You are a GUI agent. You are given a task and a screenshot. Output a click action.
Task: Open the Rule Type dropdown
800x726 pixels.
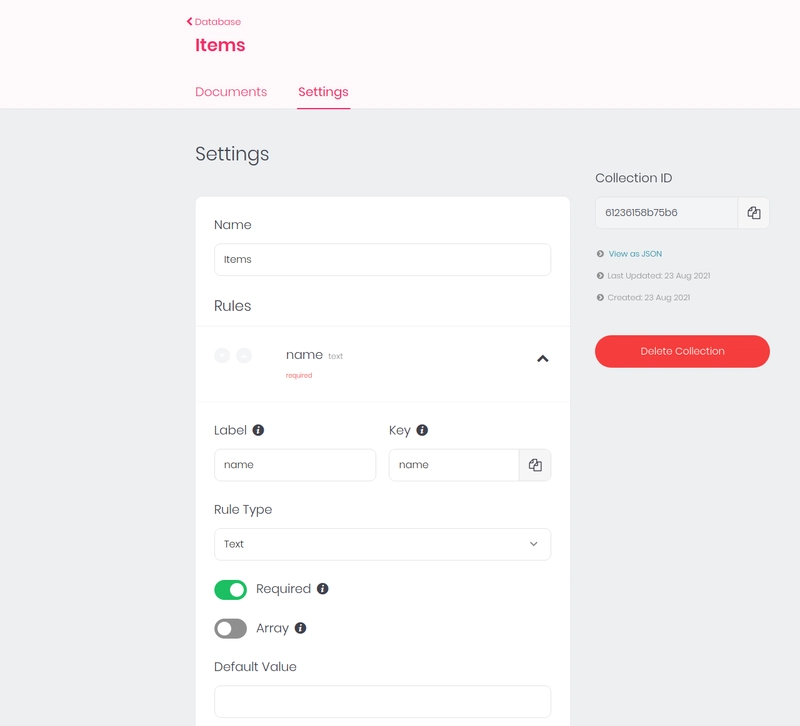click(x=382, y=544)
